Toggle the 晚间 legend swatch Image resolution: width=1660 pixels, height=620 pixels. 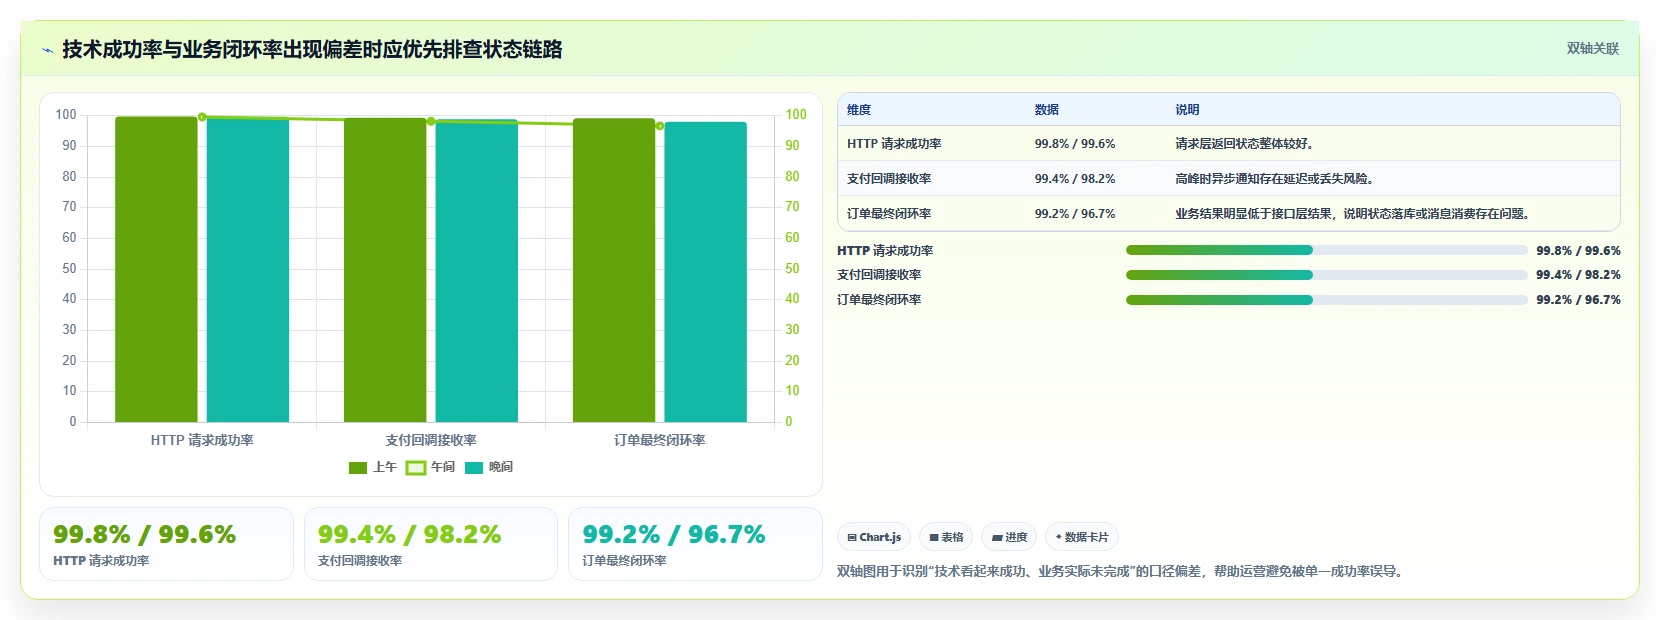point(474,468)
